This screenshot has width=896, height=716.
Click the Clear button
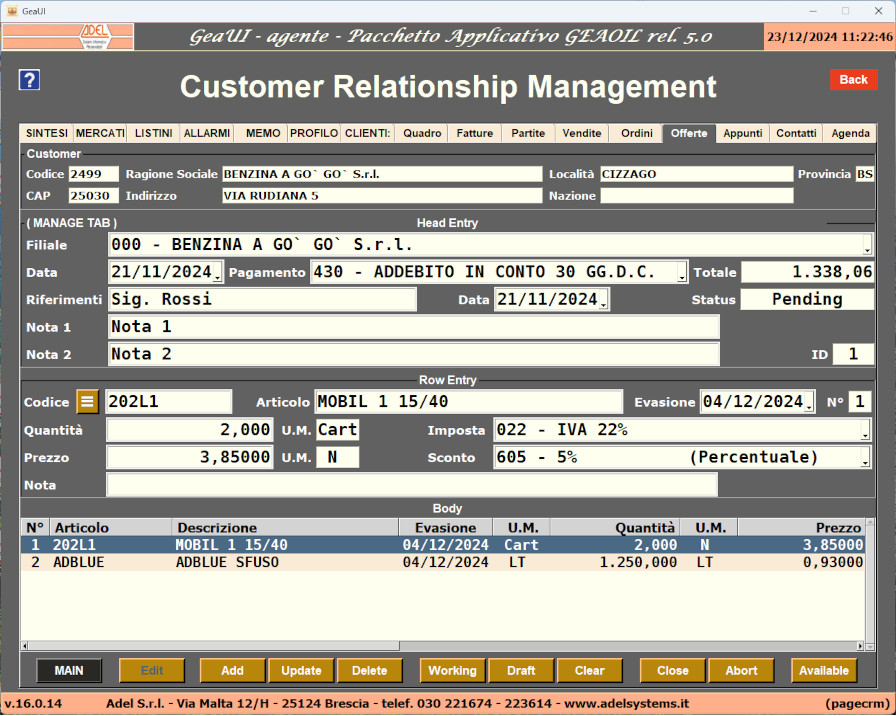pos(590,670)
